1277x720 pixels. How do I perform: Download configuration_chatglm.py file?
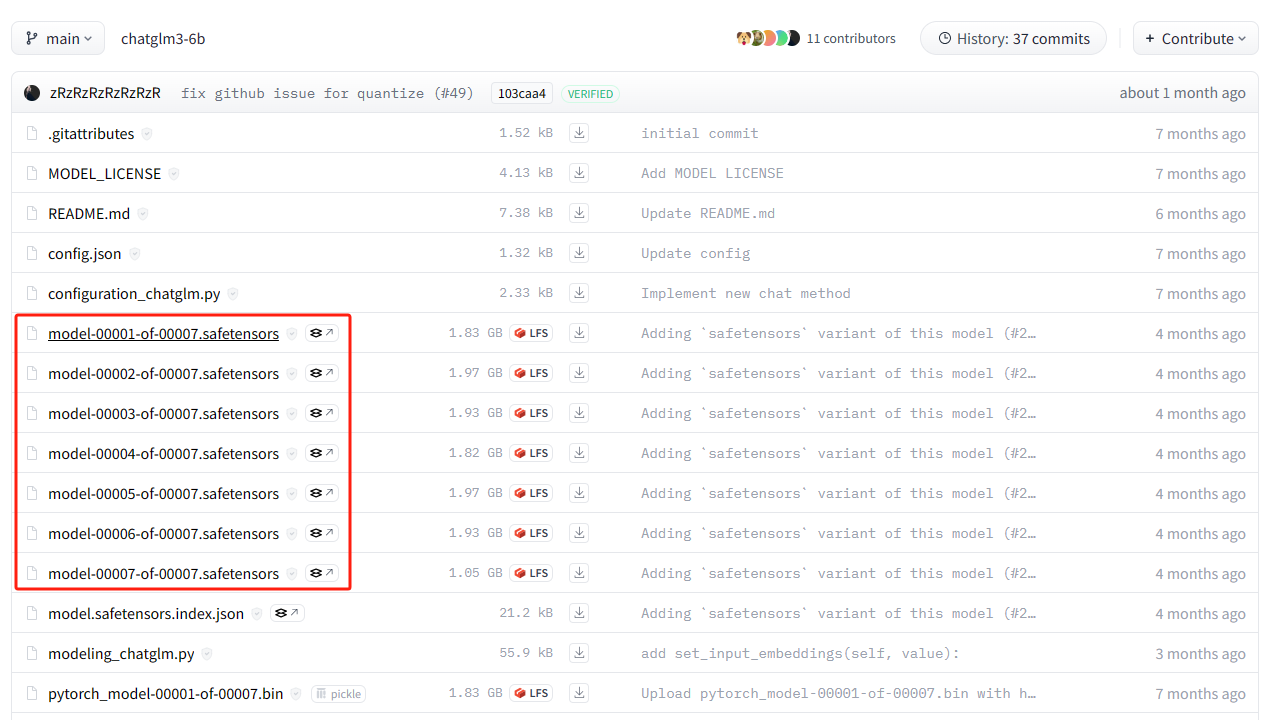579,293
